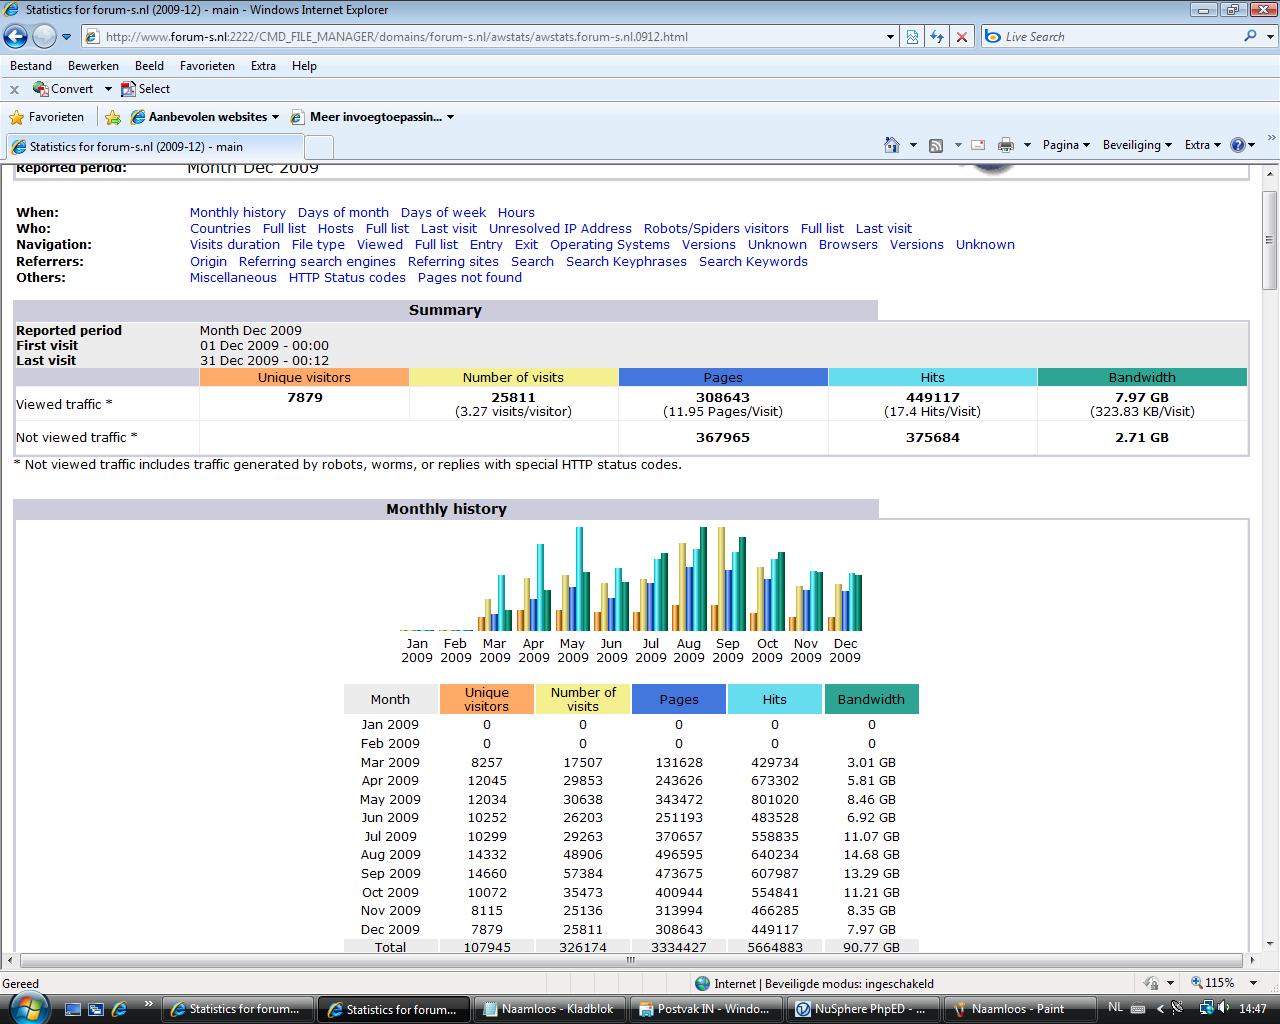
Task: Click the horizontal scrollbar at page bottom
Action: tap(630, 959)
